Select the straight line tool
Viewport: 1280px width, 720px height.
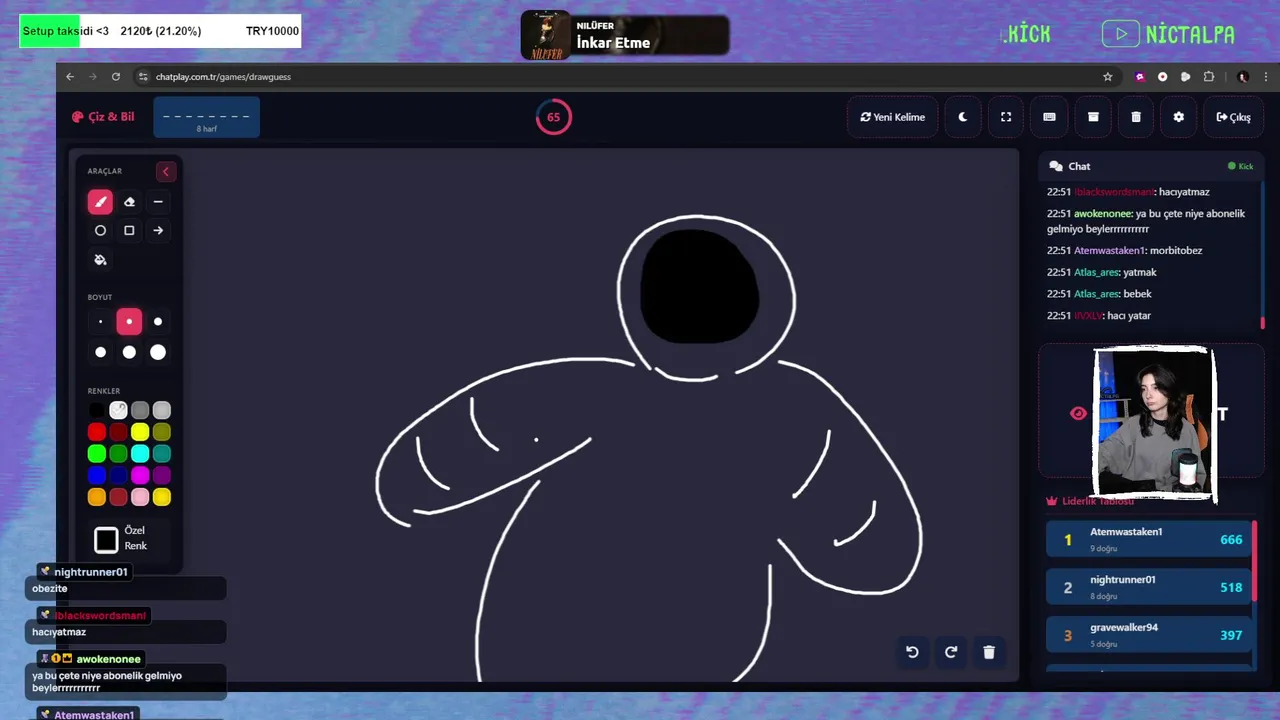(x=158, y=202)
